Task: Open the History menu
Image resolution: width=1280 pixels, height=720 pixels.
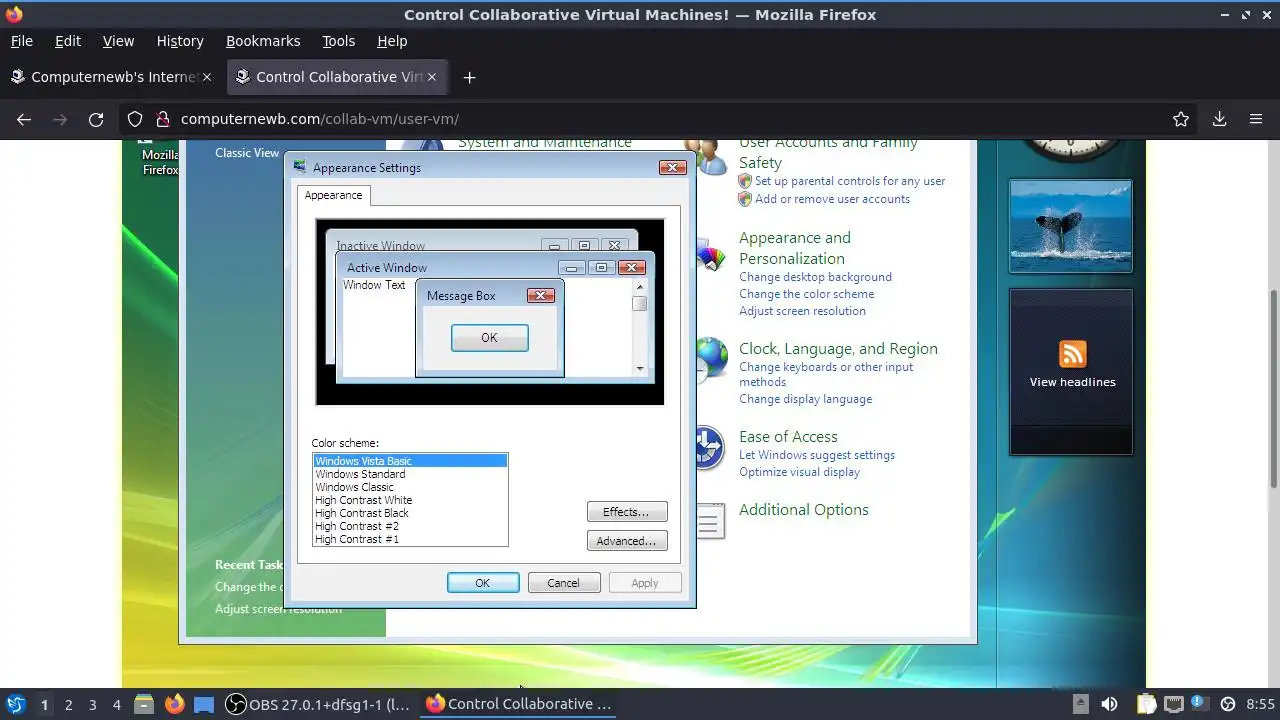Action: click(x=180, y=41)
